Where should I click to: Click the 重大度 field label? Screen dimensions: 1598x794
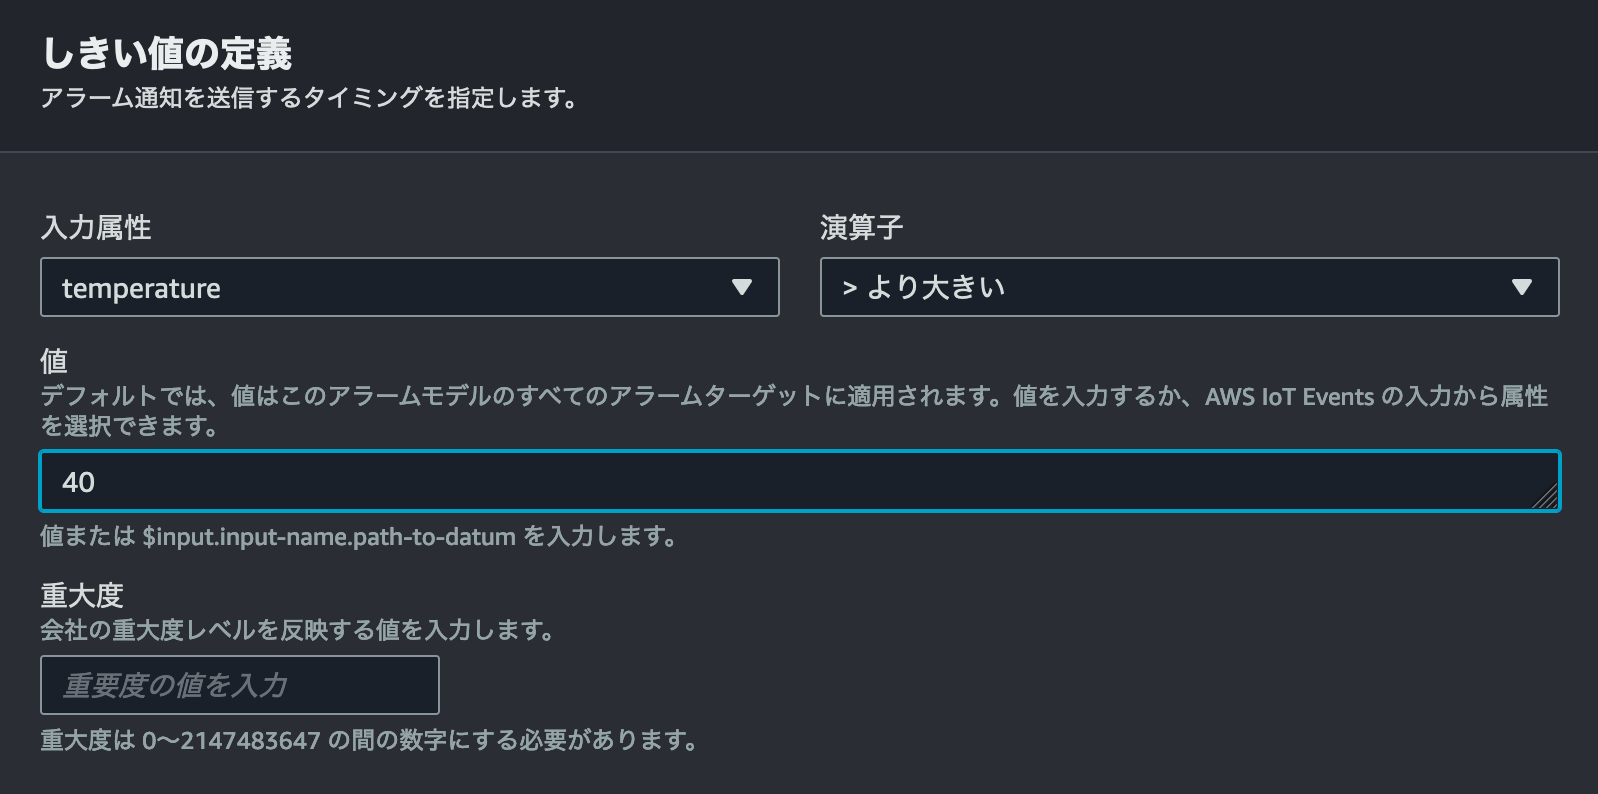pyautogui.click(x=82, y=596)
